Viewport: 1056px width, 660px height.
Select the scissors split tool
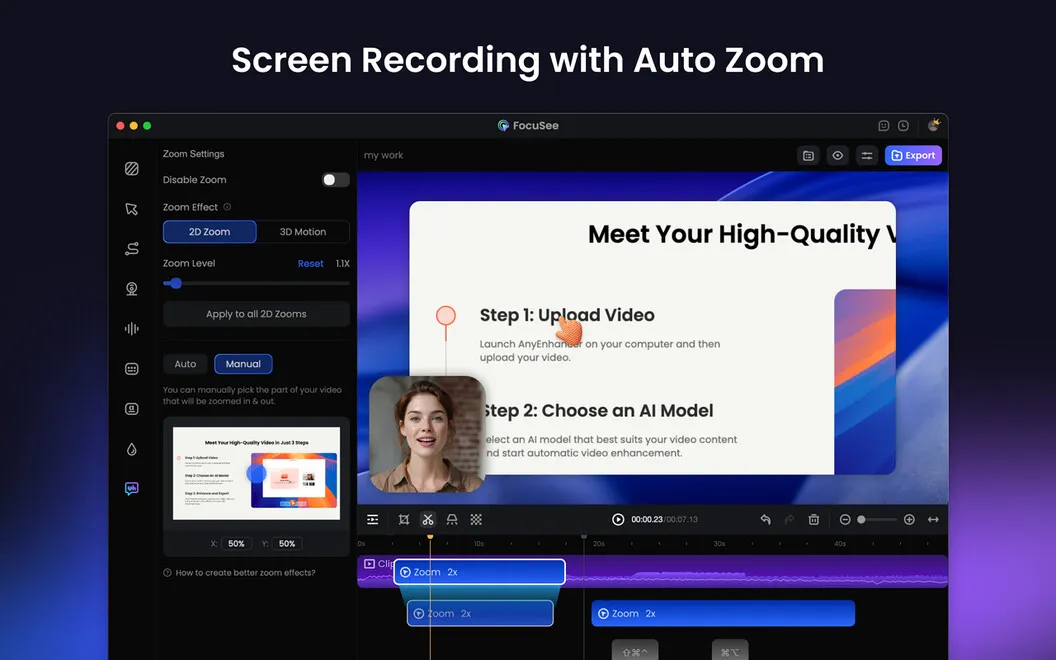[428, 519]
